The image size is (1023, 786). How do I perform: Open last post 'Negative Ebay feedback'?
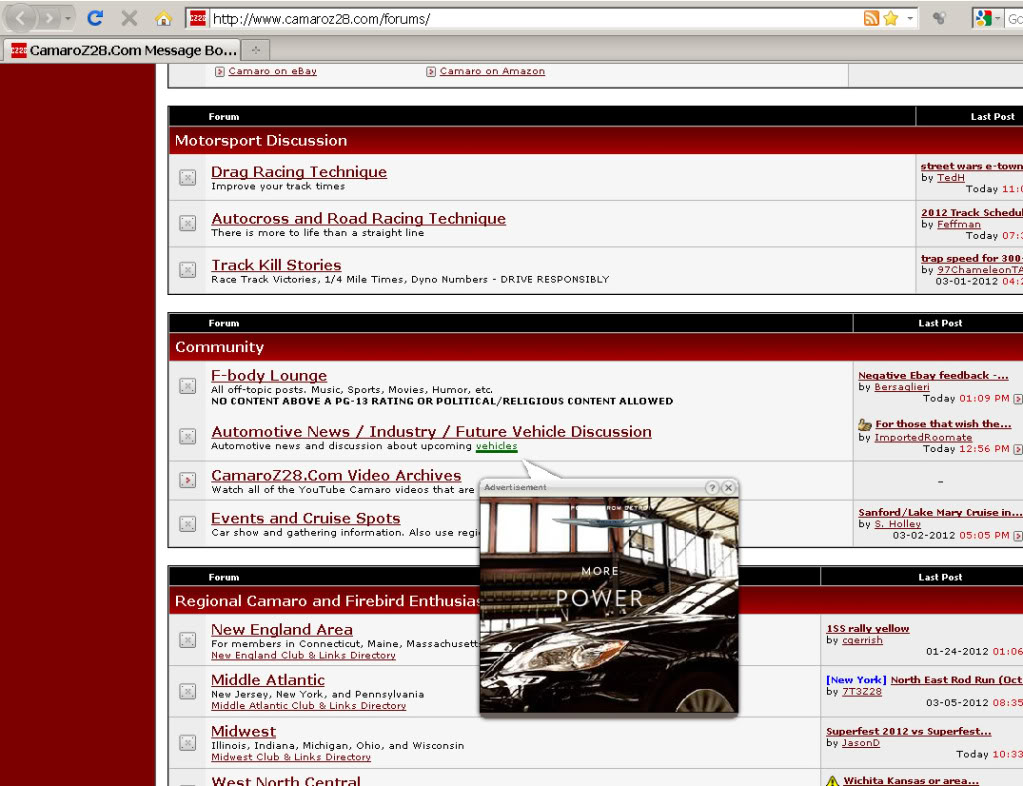tap(933, 376)
